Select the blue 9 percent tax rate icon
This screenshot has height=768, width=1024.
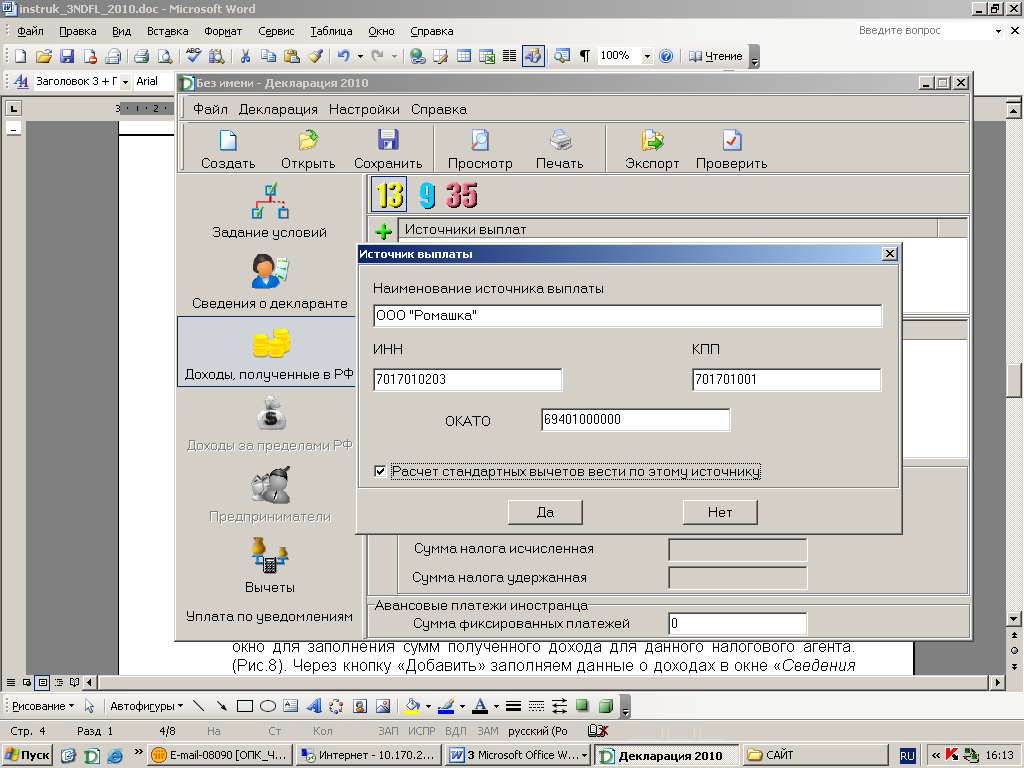427,195
